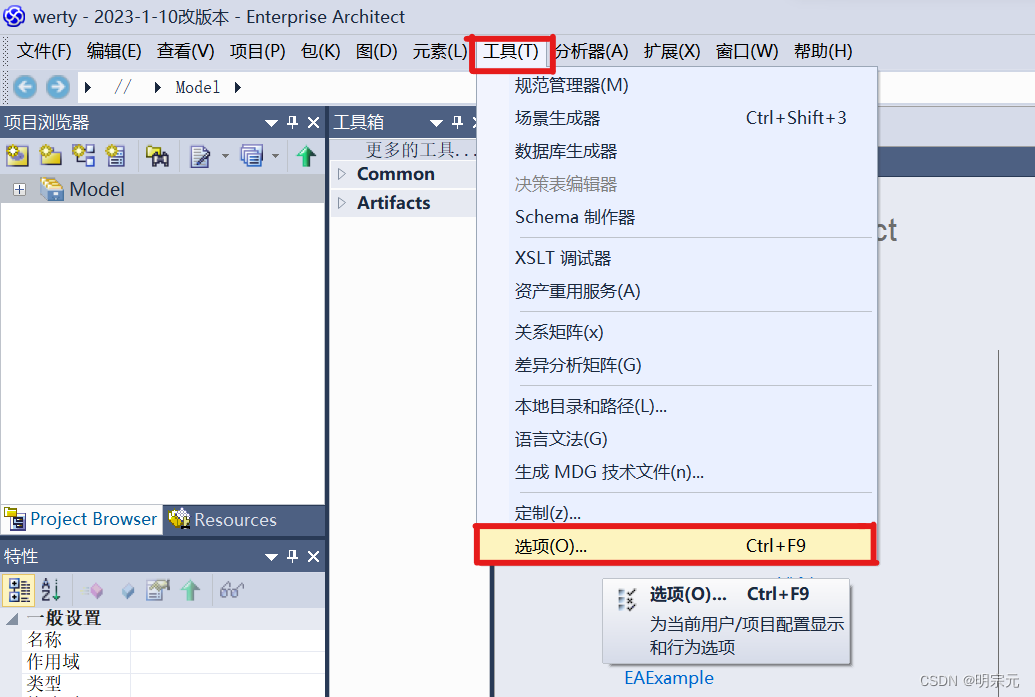Select 规范管理器(M) from the menu

[x=677, y=85]
